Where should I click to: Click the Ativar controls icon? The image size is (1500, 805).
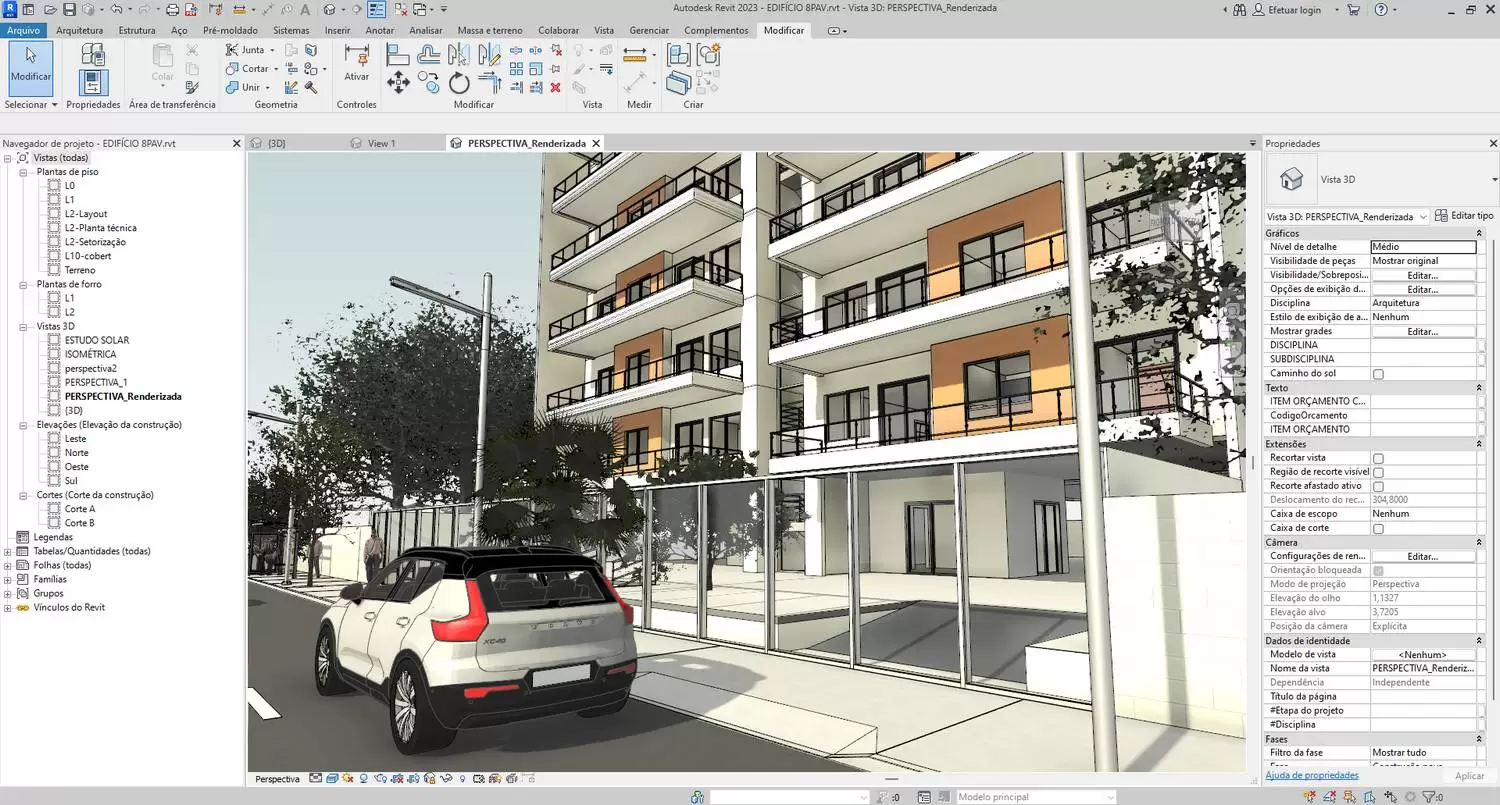click(x=356, y=64)
